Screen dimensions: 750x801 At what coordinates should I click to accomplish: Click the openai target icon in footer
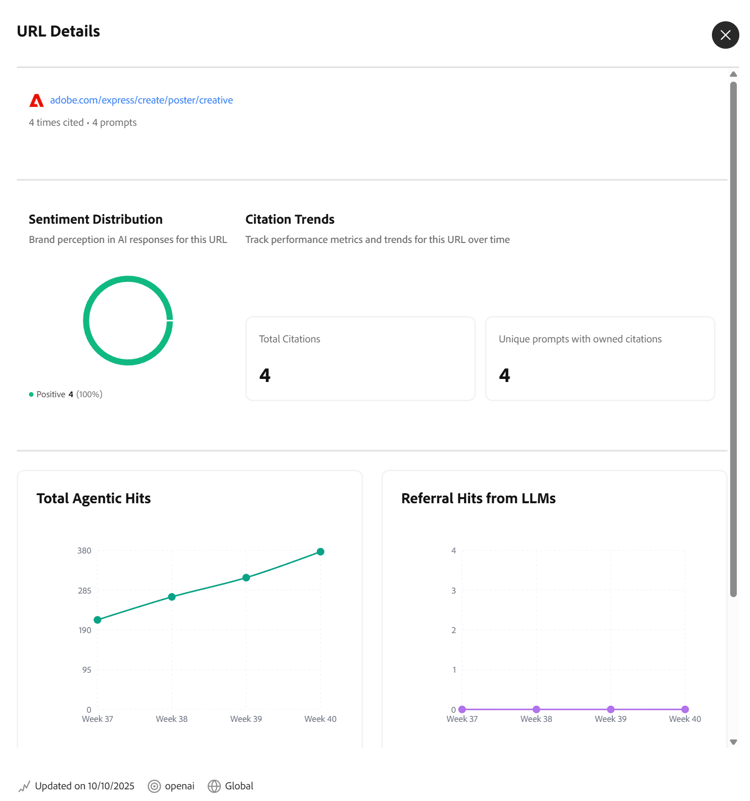[x=154, y=786]
